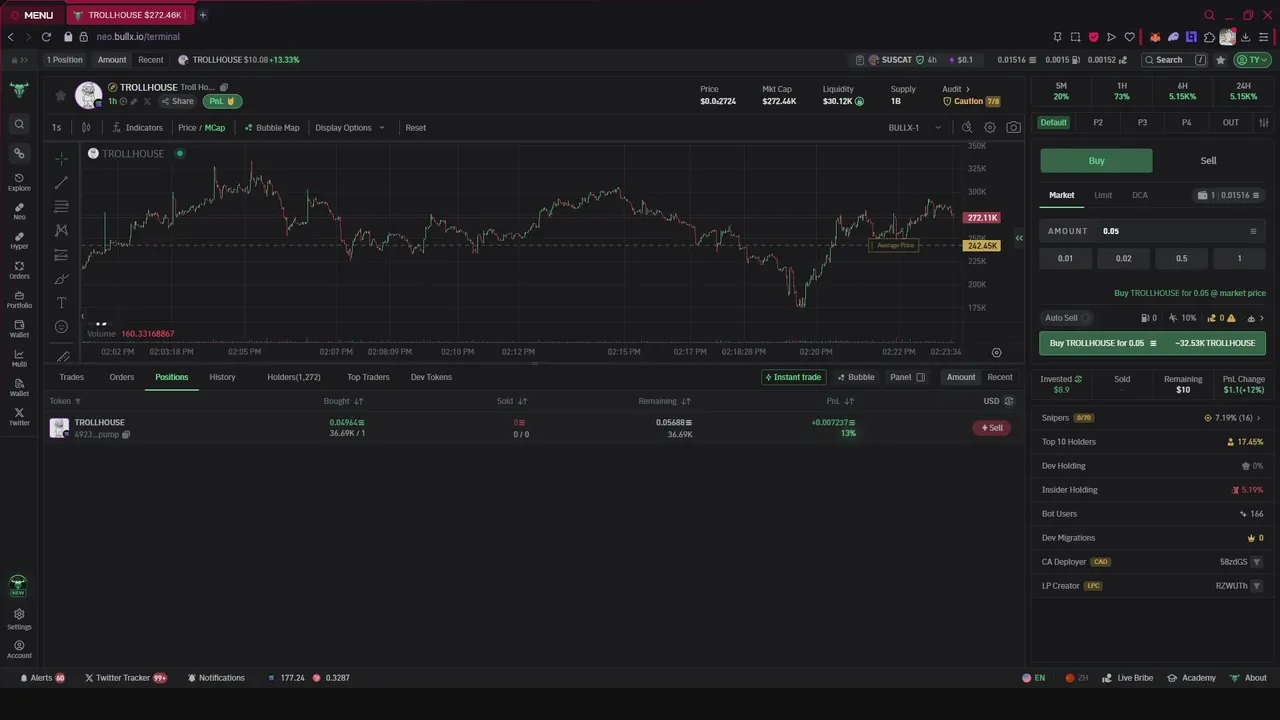Switch to the Trades tab
The height and width of the screenshot is (720, 1280).
coord(72,377)
